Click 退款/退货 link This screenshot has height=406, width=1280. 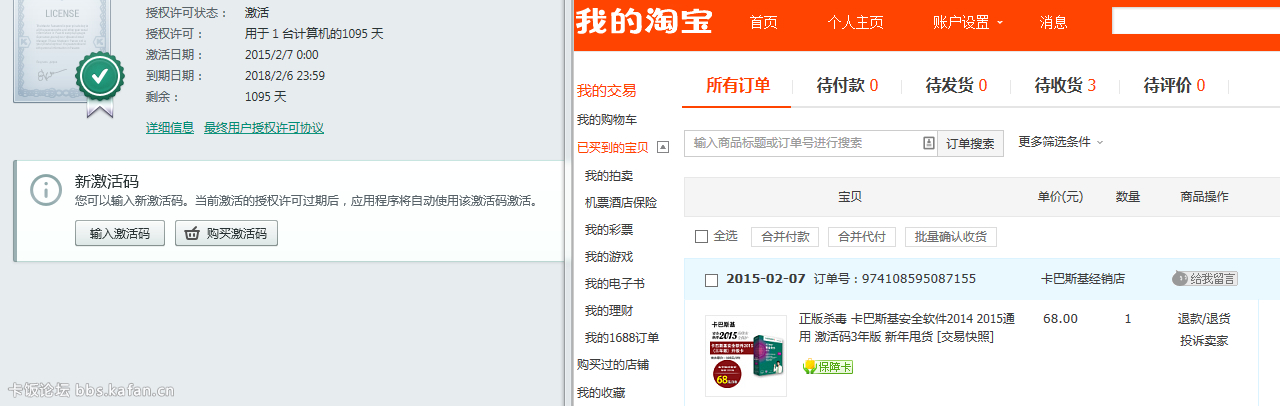pos(1204,319)
